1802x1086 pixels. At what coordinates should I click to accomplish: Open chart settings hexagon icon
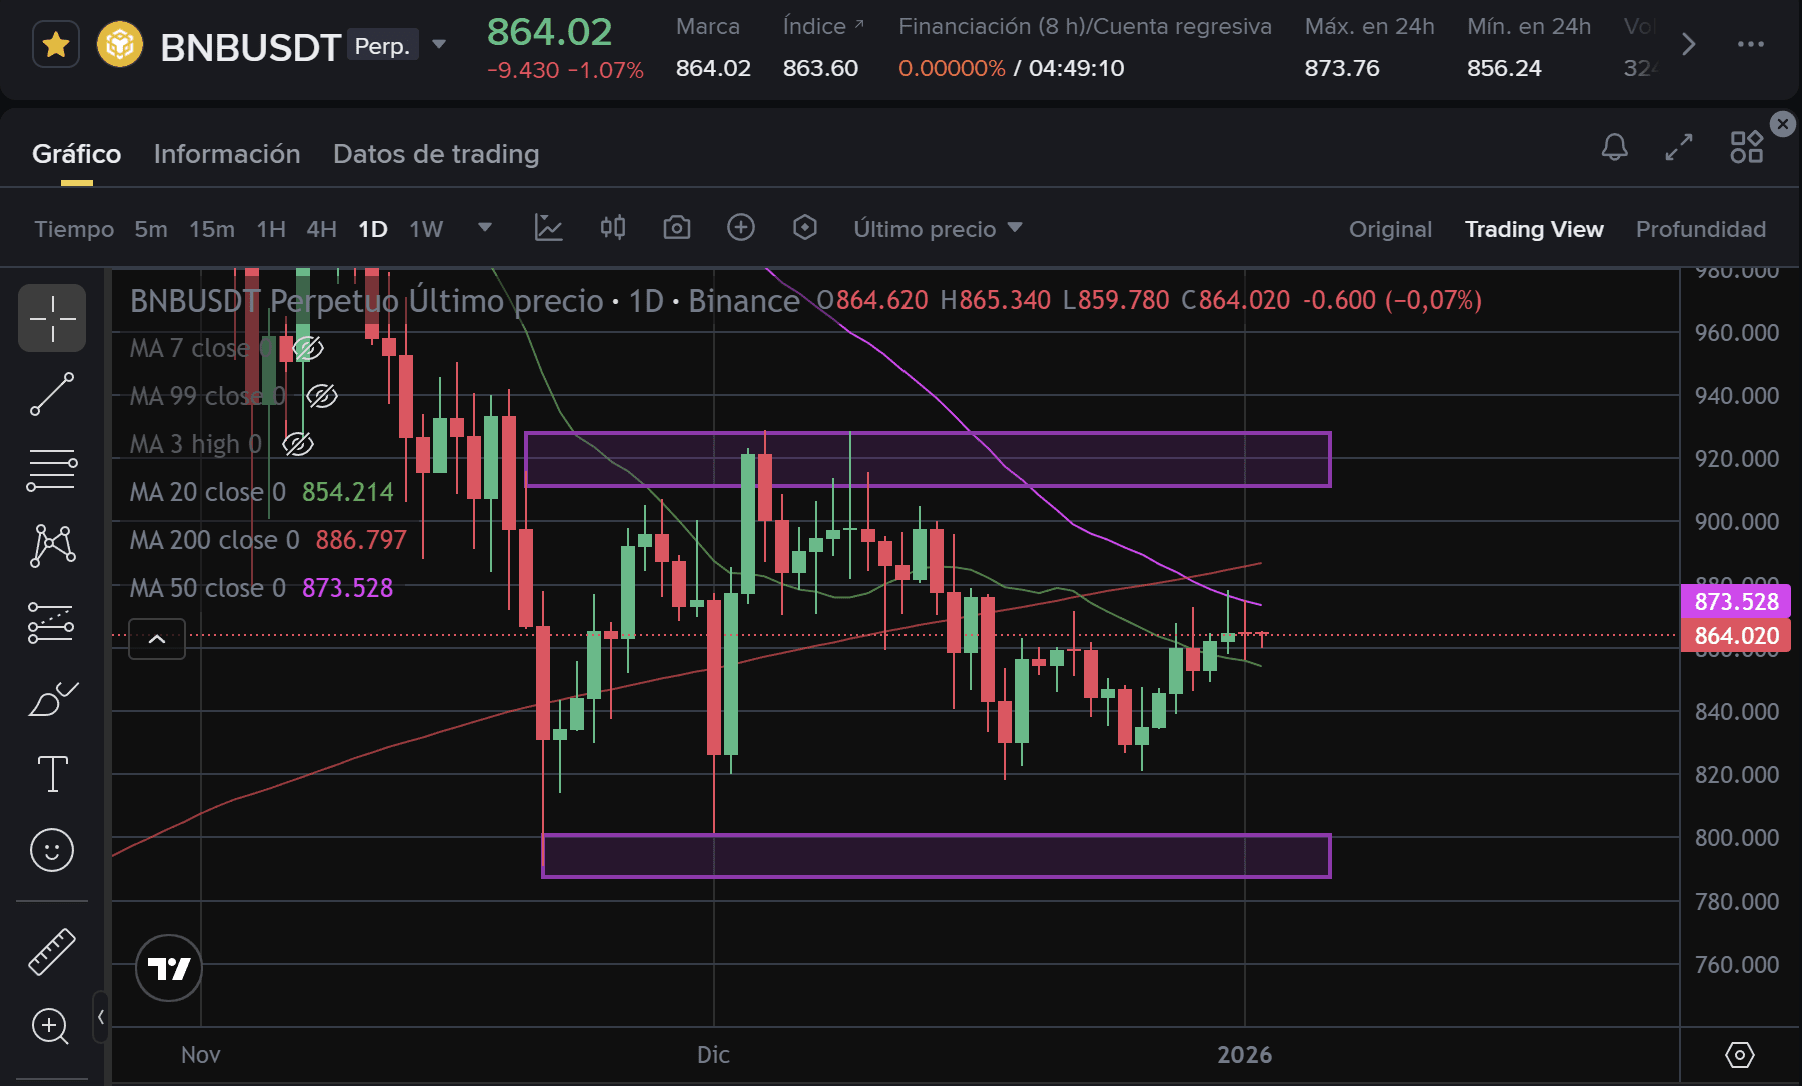(x=805, y=228)
